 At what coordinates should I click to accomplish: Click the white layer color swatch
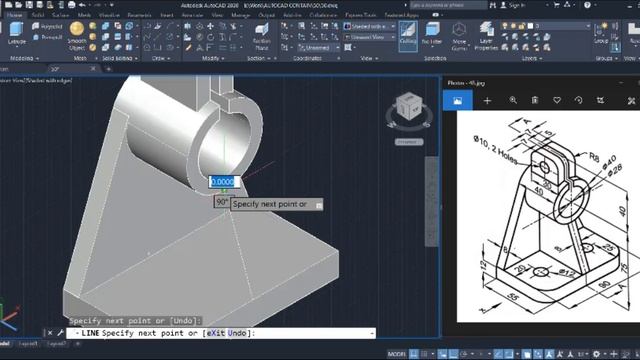click(x=530, y=26)
